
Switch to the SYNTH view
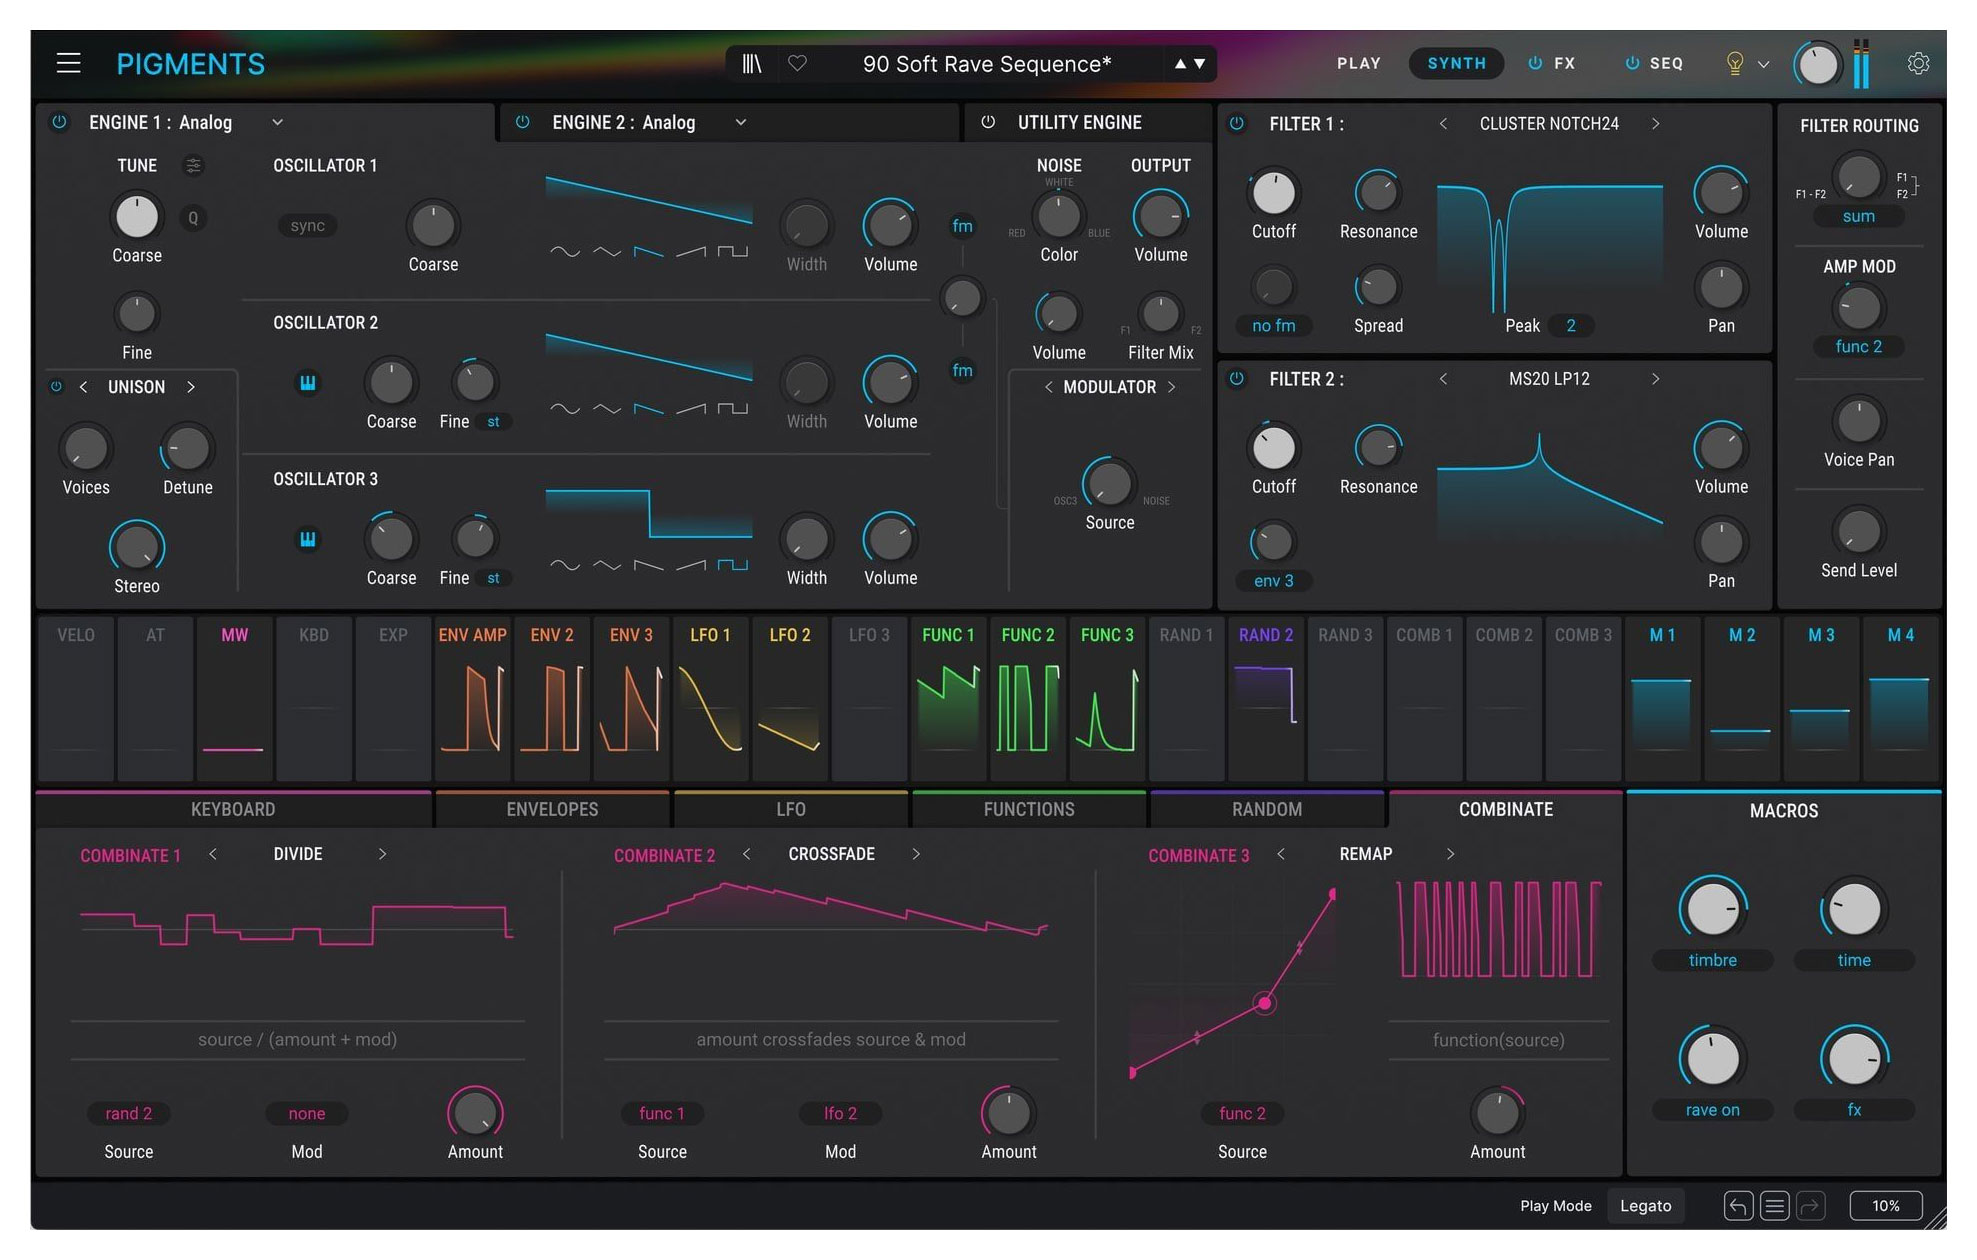click(1456, 63)
